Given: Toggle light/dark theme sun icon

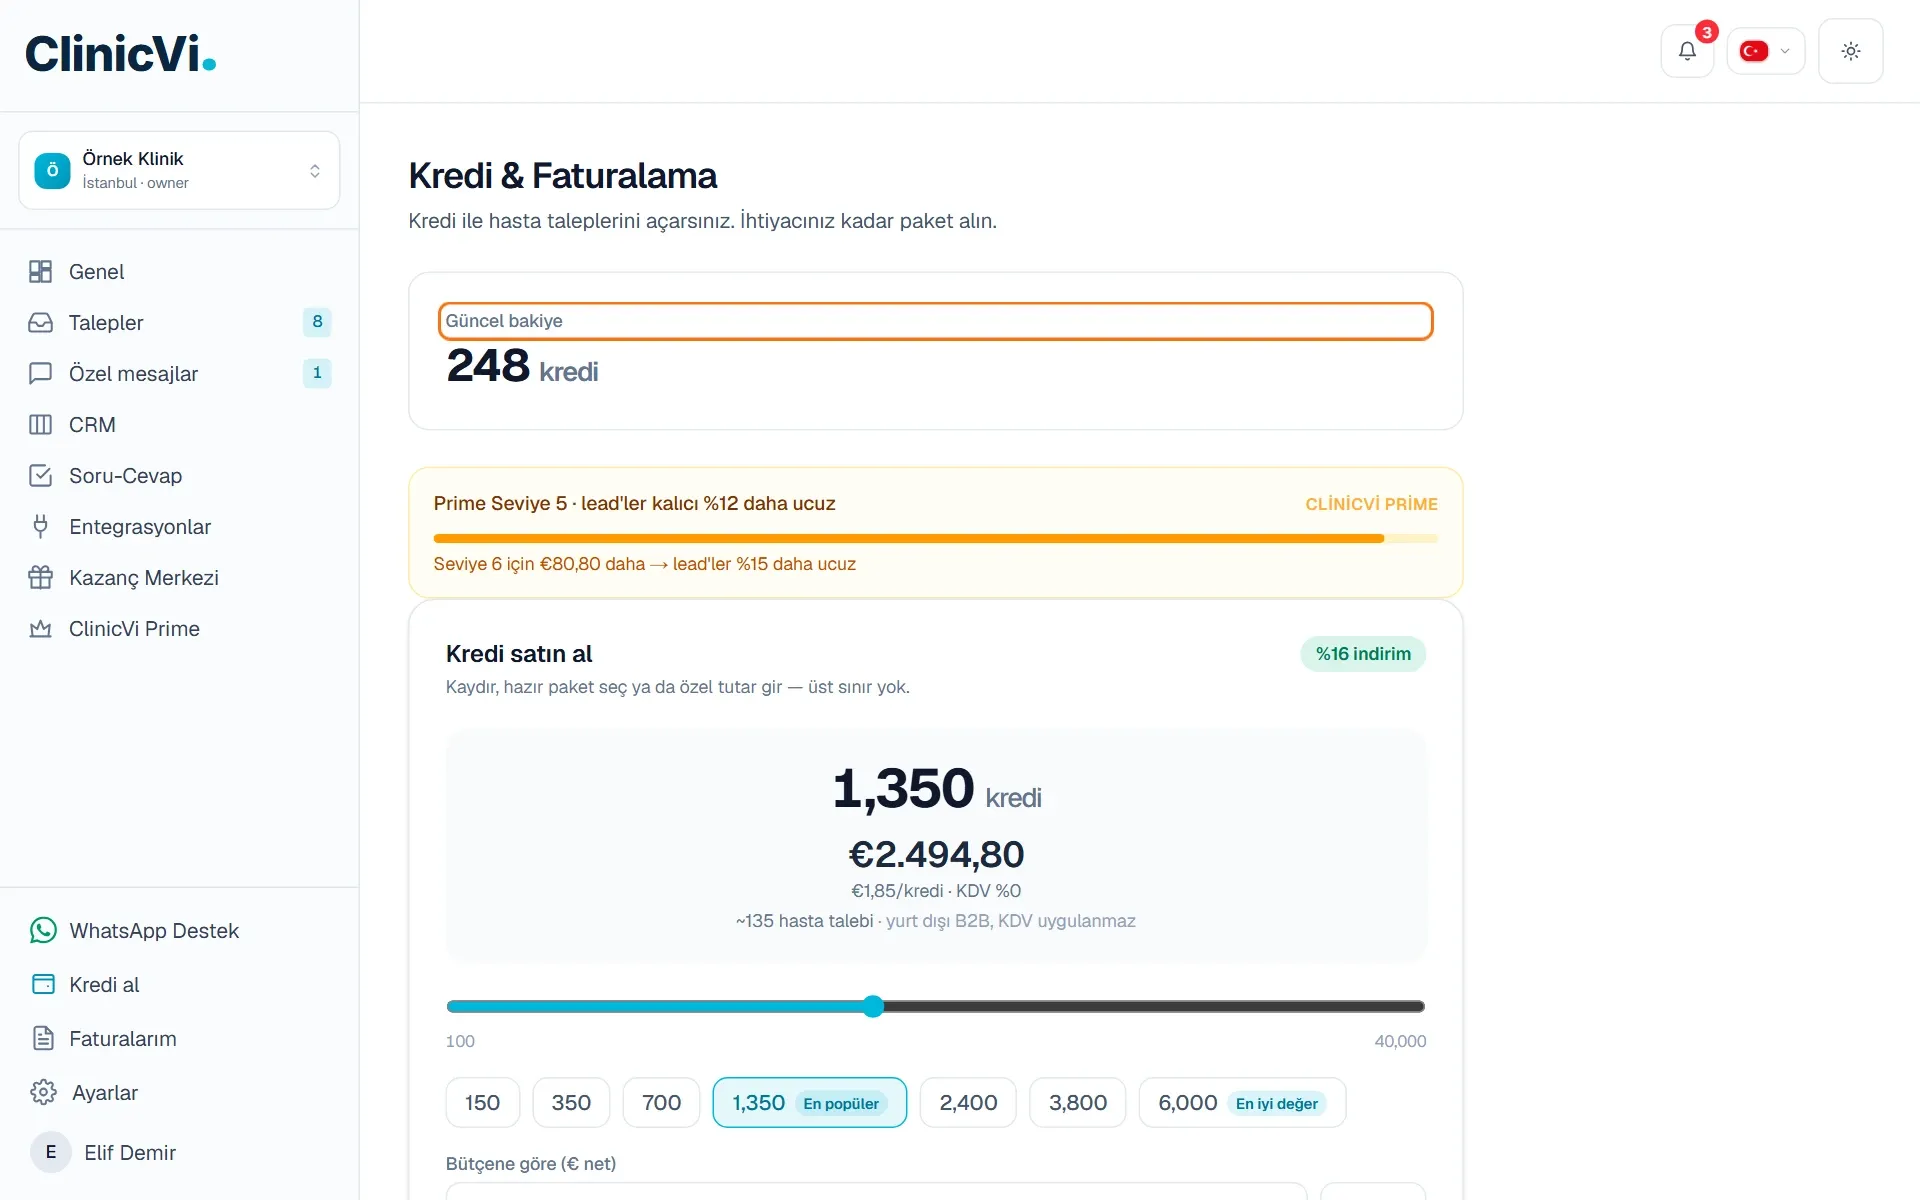Looking at the screenshot, I should click(x=1850, y=51).
